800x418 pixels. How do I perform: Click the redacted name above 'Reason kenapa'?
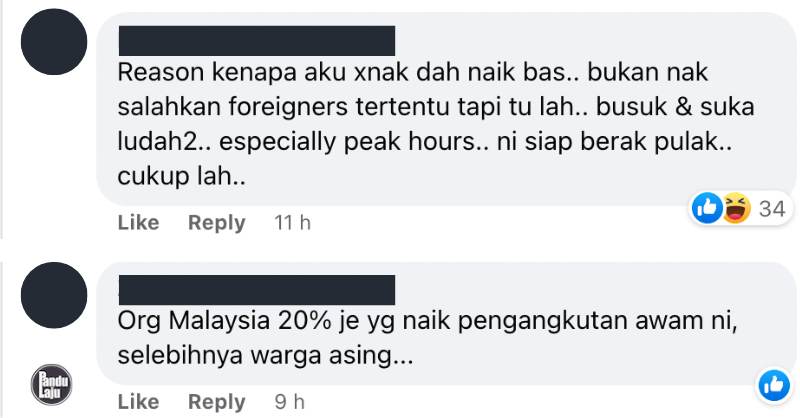(x=257, y=41)
